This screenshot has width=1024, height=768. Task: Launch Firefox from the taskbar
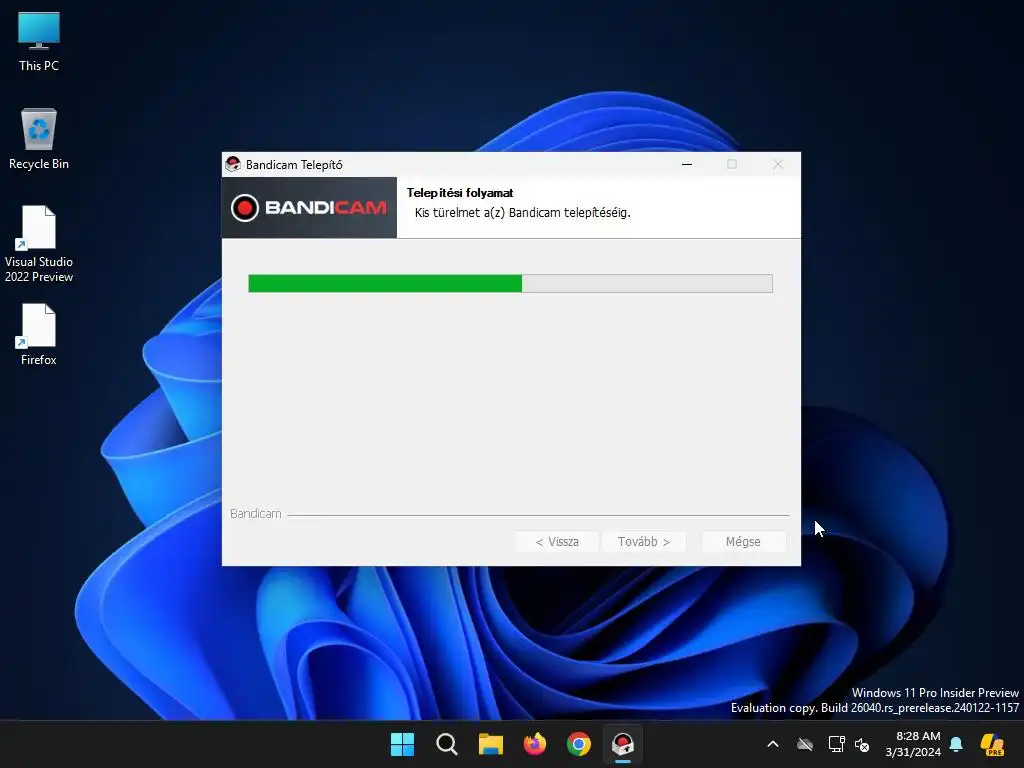tap(535, 744)
